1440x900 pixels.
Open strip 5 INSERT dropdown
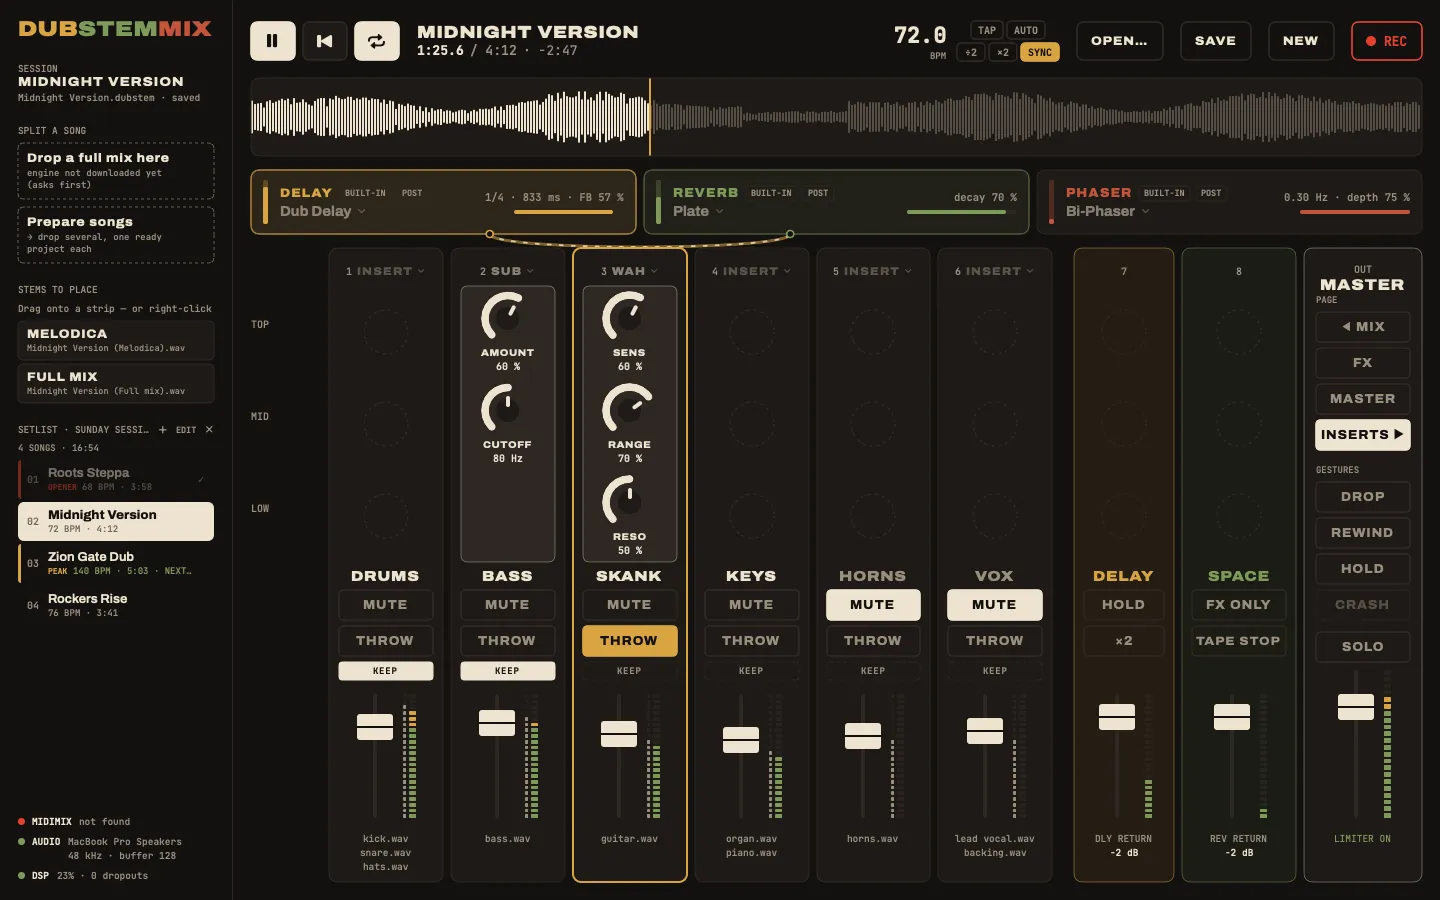click(x=872, y=271)
